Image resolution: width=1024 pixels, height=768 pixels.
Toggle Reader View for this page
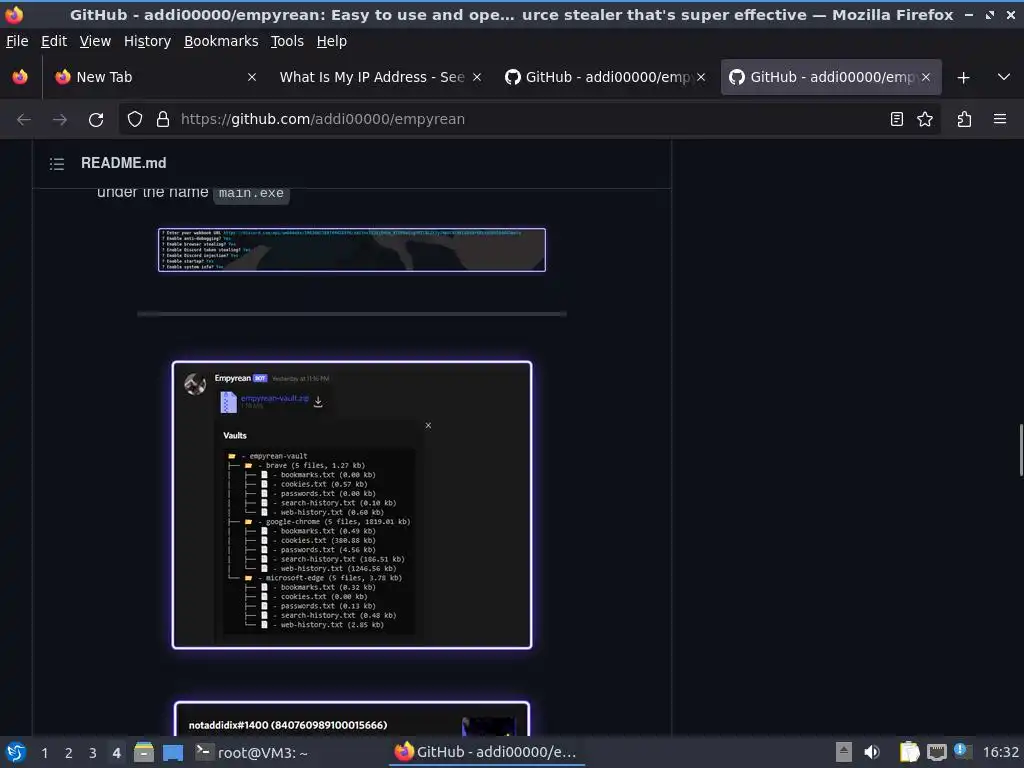[x=897, y=119]
